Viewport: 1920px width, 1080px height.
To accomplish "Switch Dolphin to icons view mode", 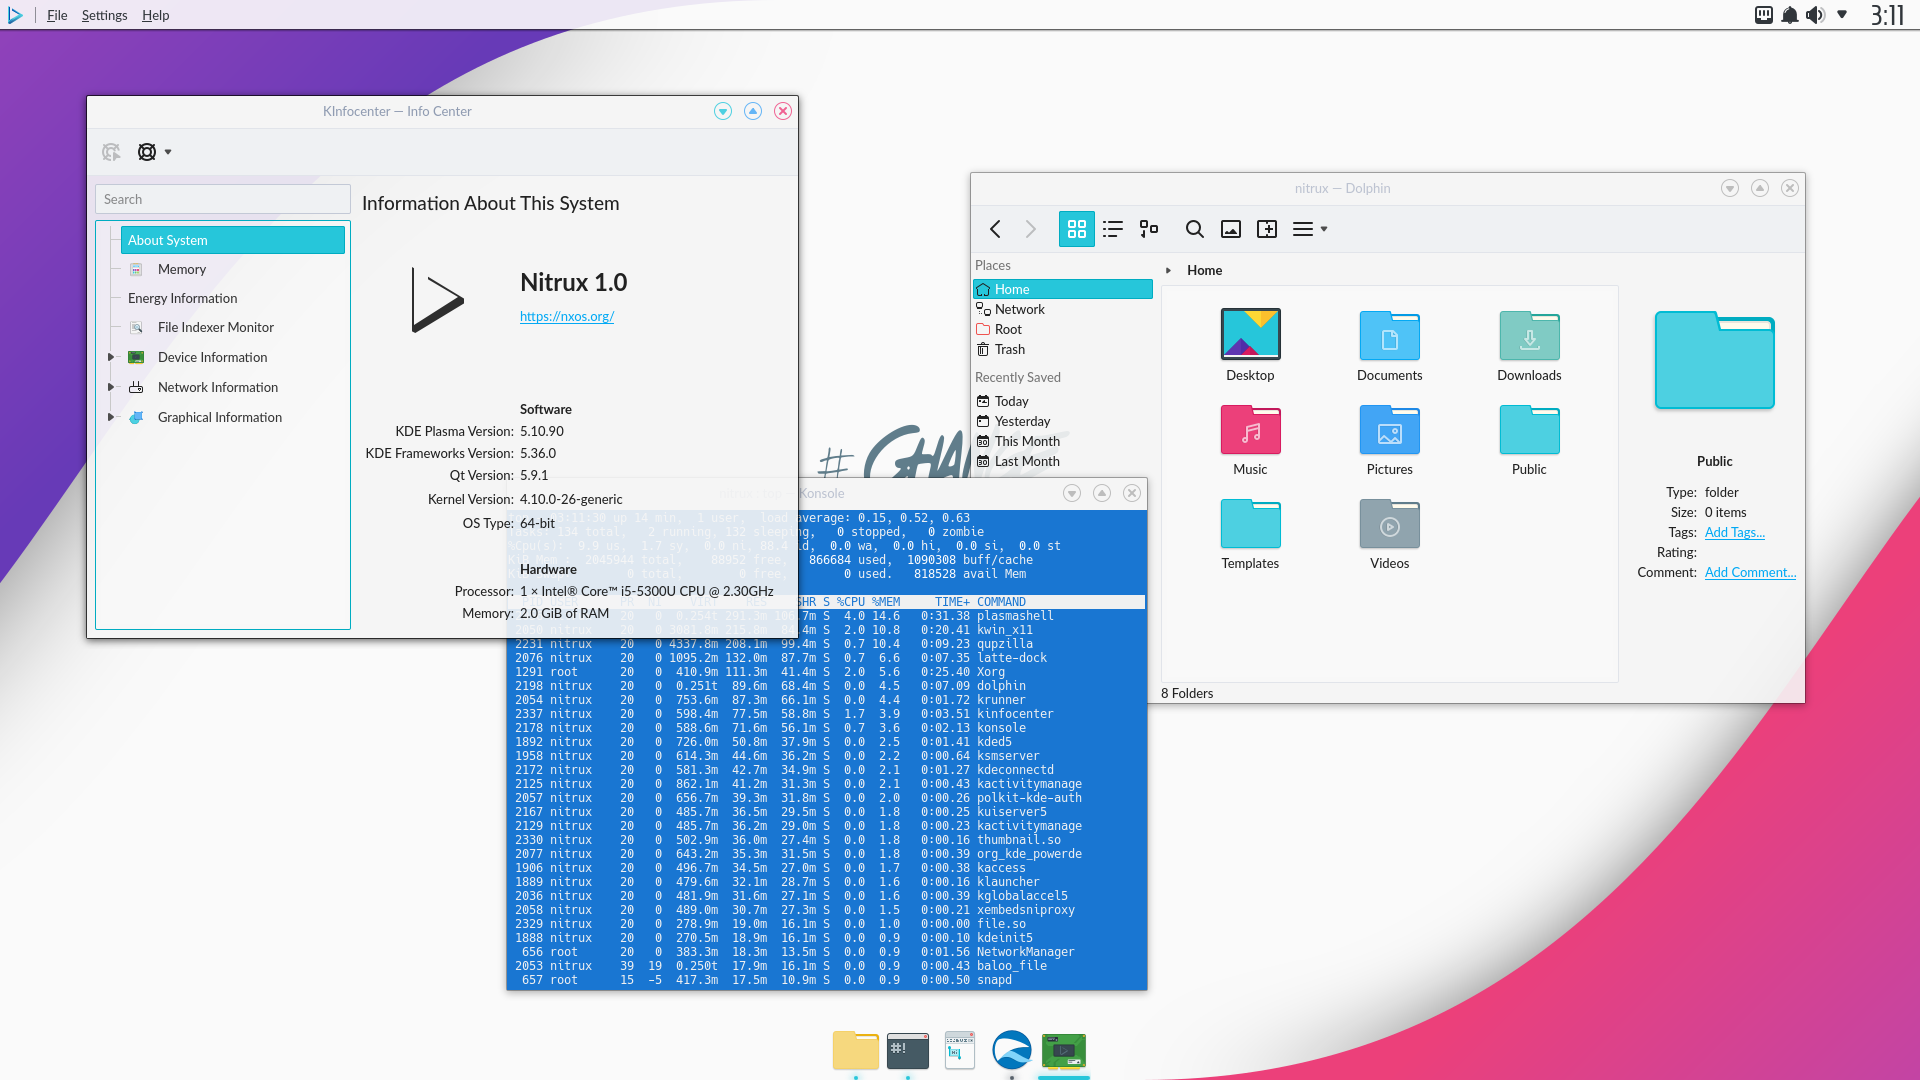I will coord(1077,229).
